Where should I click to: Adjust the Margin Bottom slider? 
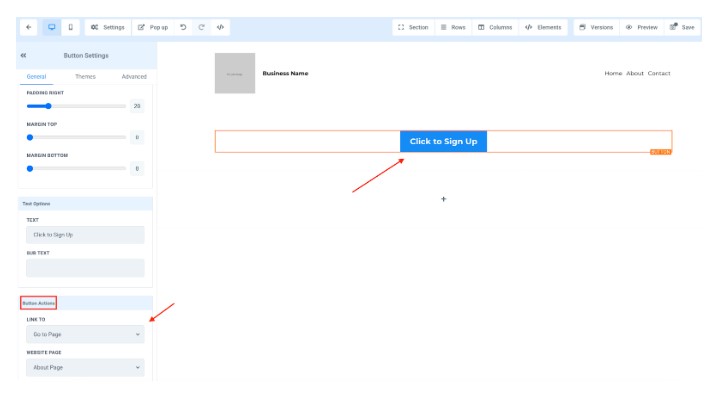point(76,168)
